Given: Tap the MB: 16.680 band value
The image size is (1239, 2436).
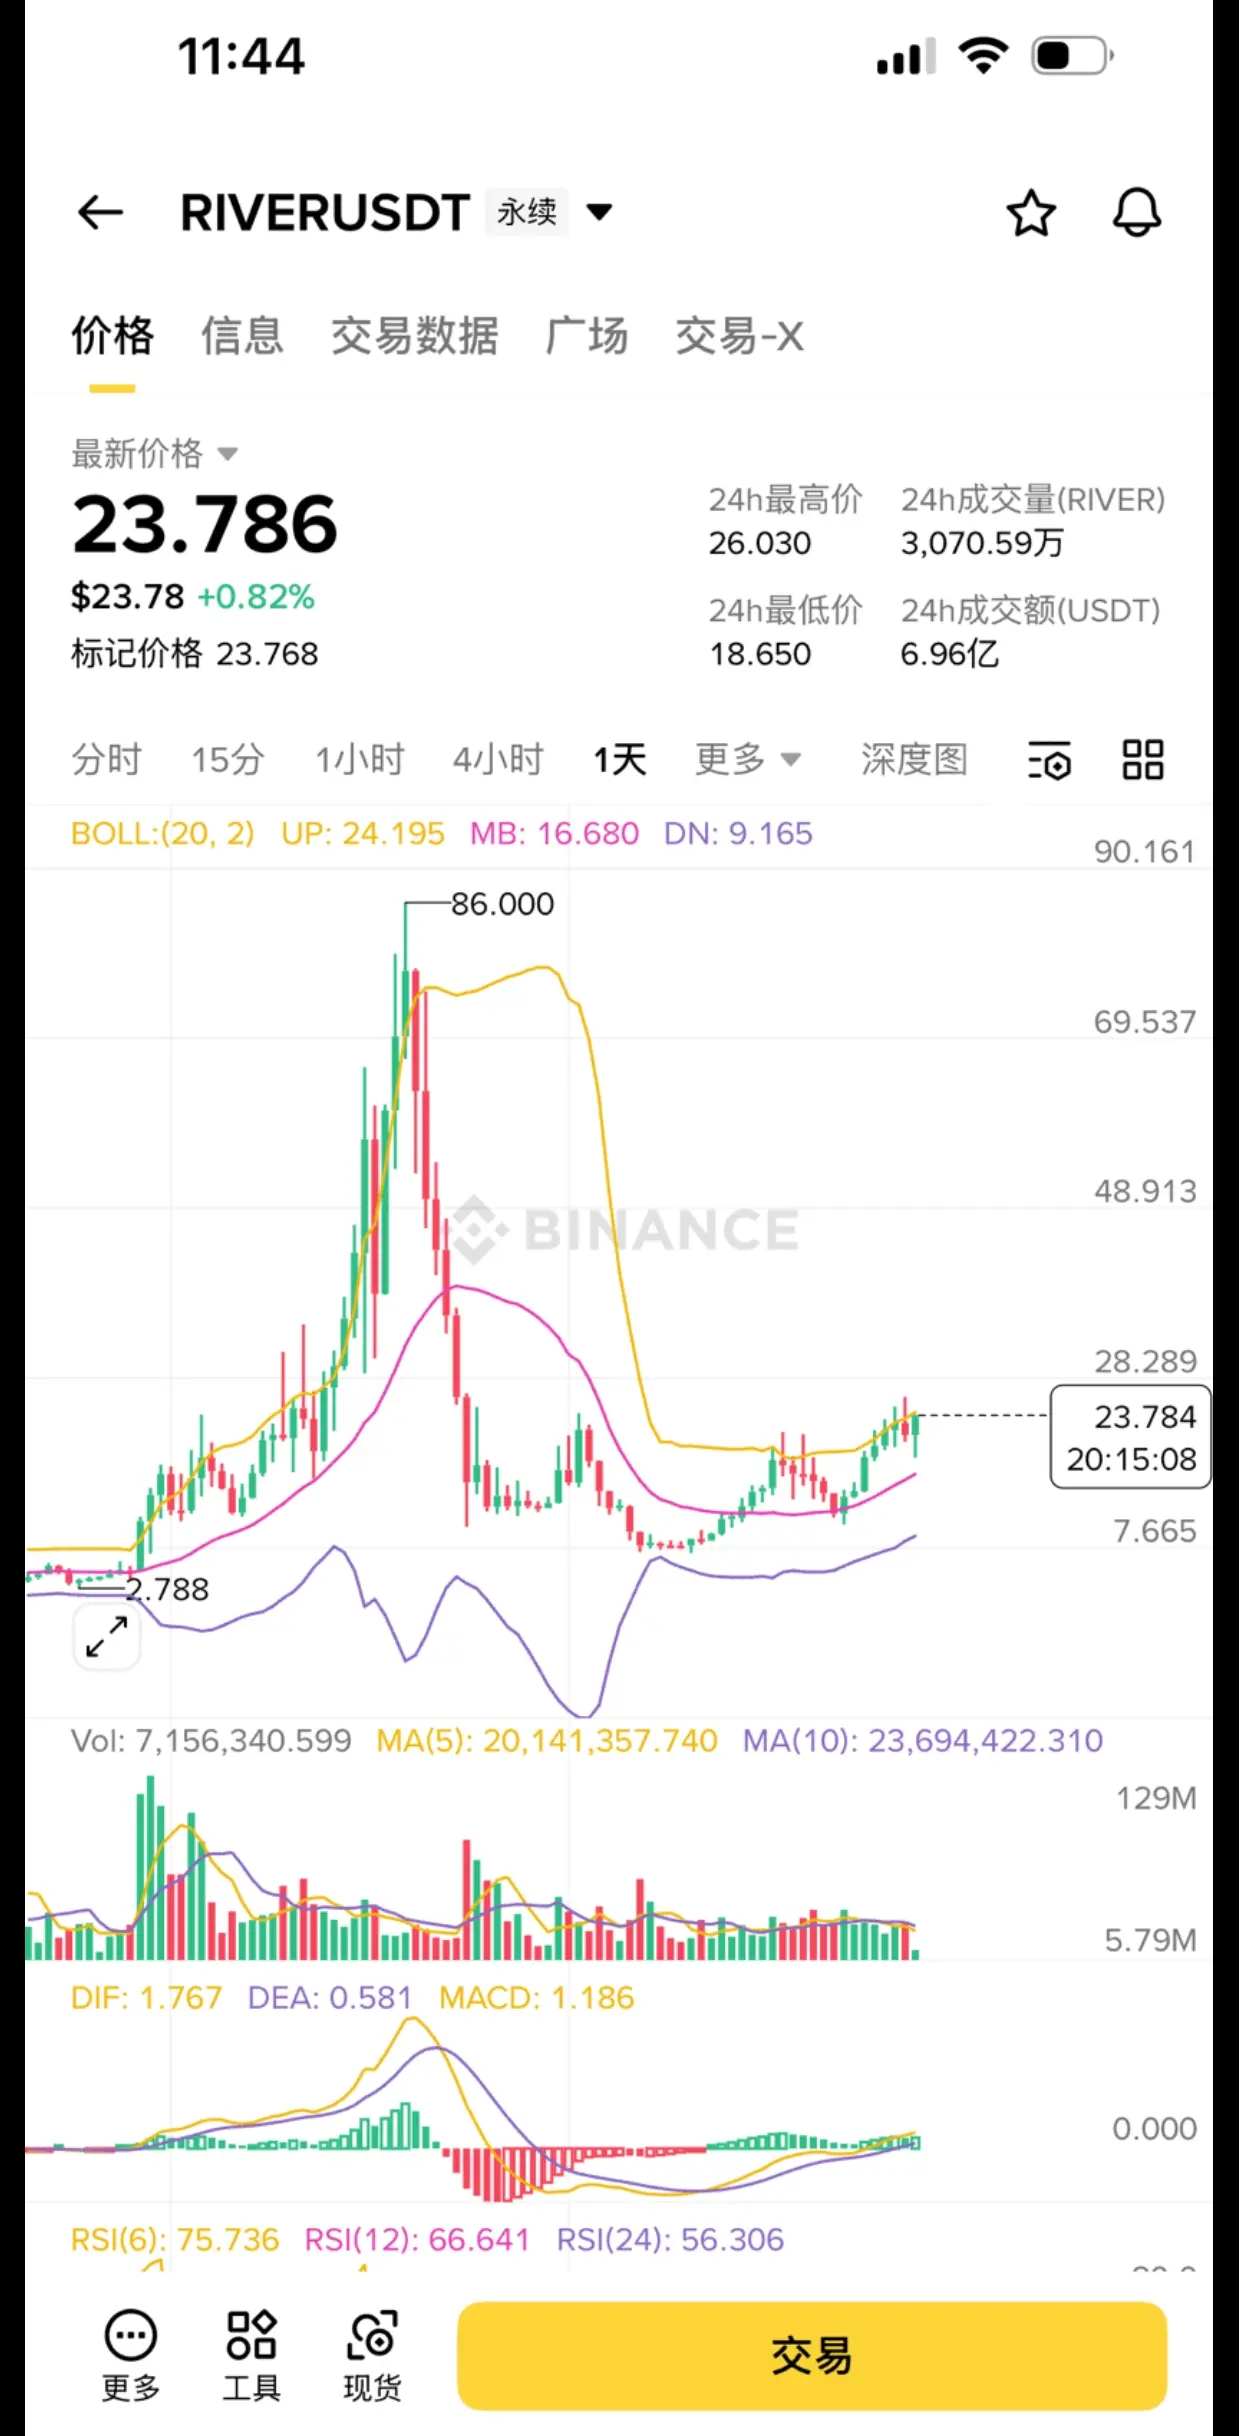Looking at the screenshot, I should (554, 833).
